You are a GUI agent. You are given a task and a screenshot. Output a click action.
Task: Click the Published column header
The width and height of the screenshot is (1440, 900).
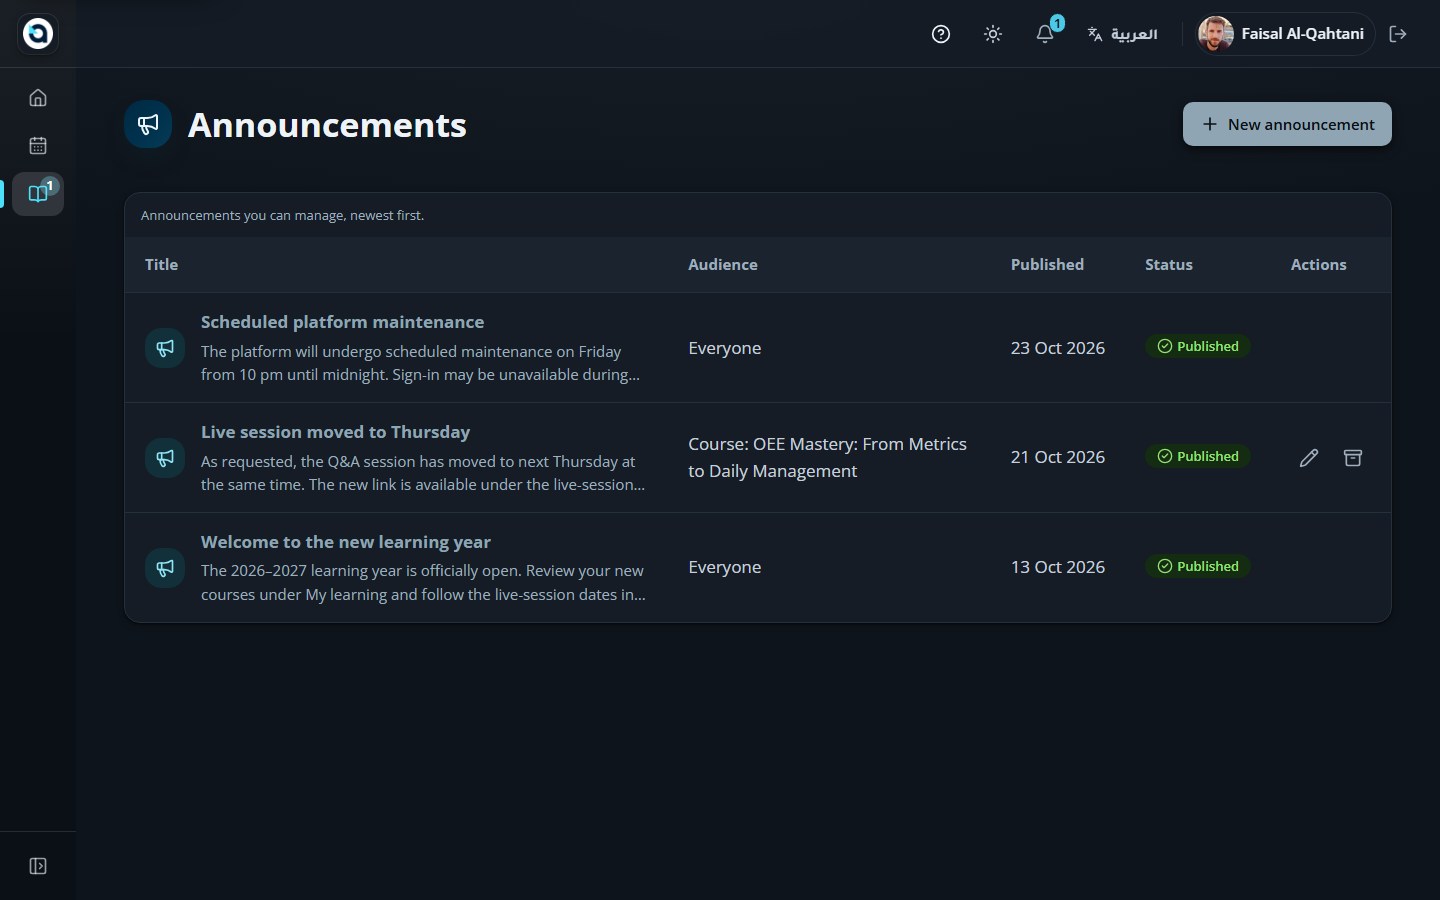1047,265
